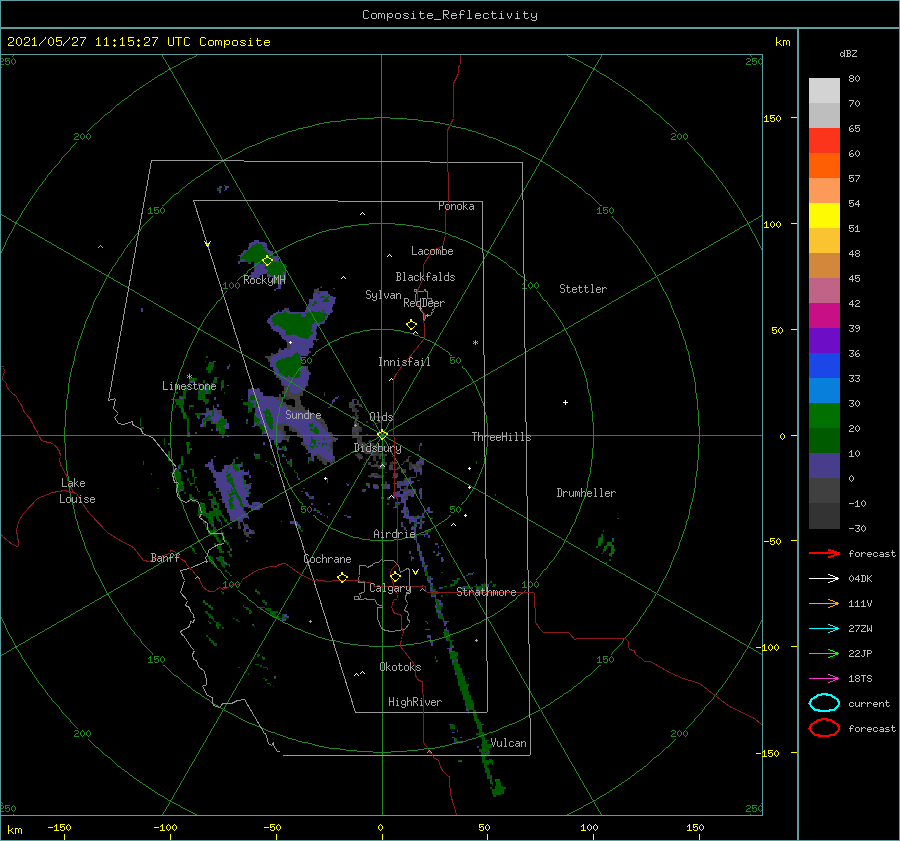This screenshot has width=900, height=841.
Task: Click the Lacombe city label
Action: click(432, 251)
